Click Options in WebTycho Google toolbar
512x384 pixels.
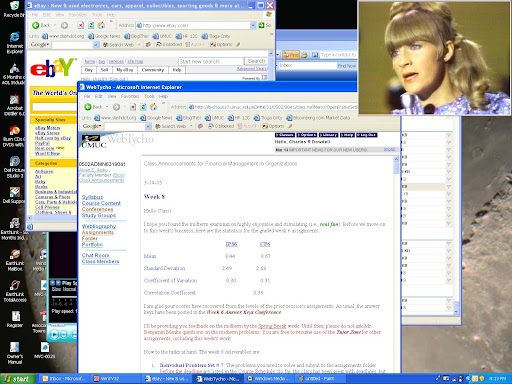click(x=273, y=126)
